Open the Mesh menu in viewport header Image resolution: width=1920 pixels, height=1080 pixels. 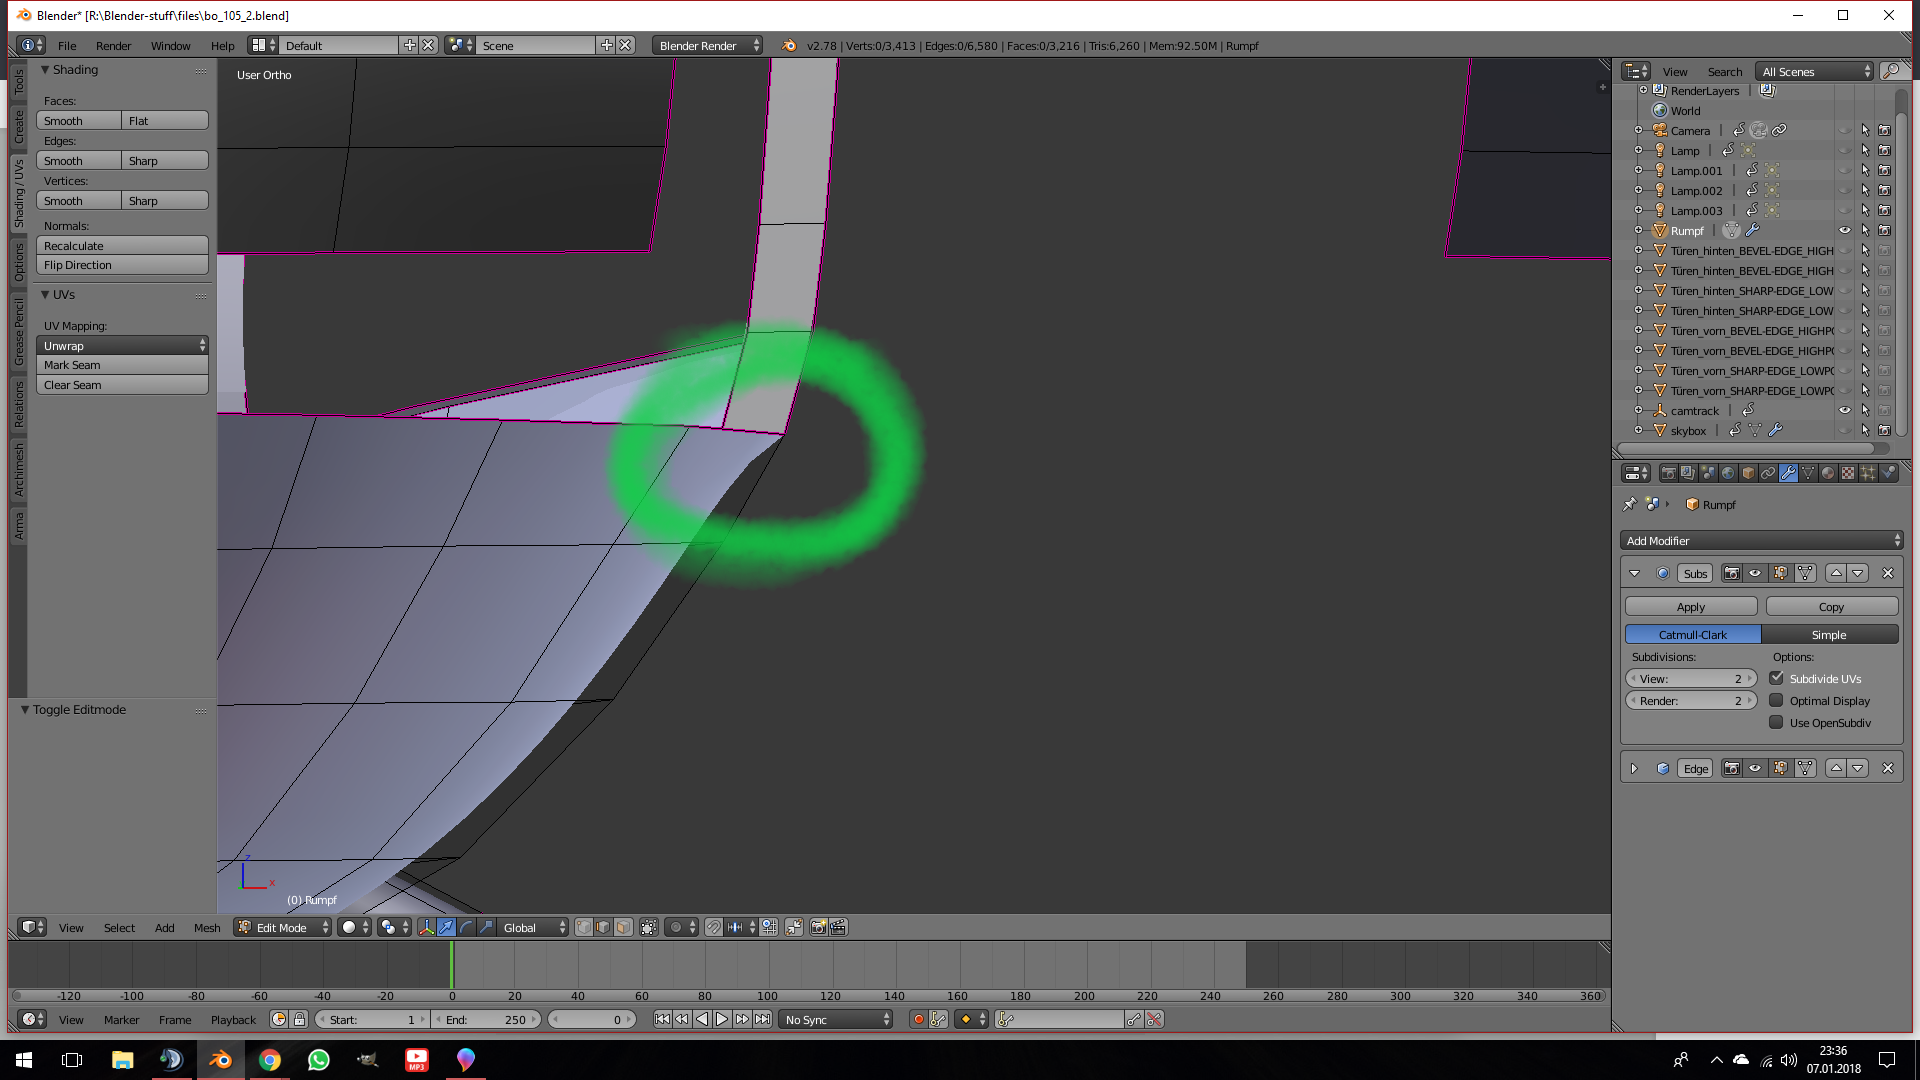[x=207, y=927]
